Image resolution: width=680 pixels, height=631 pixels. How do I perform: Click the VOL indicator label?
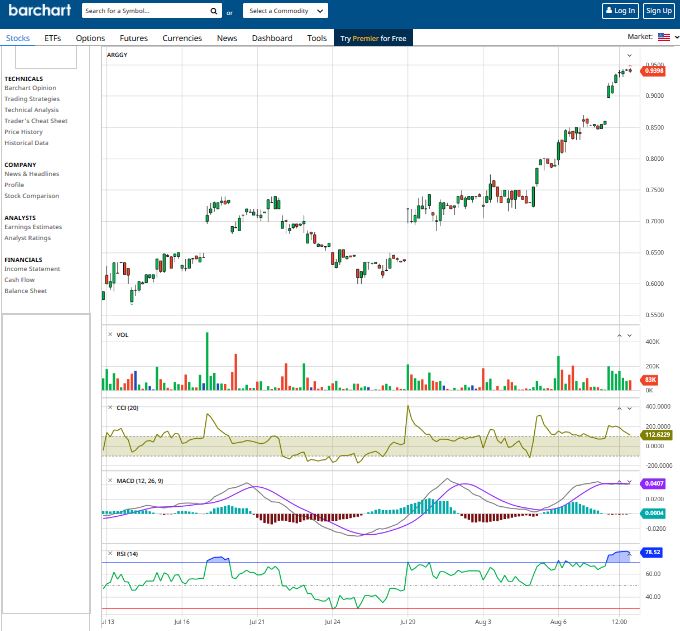coord(122,334)
